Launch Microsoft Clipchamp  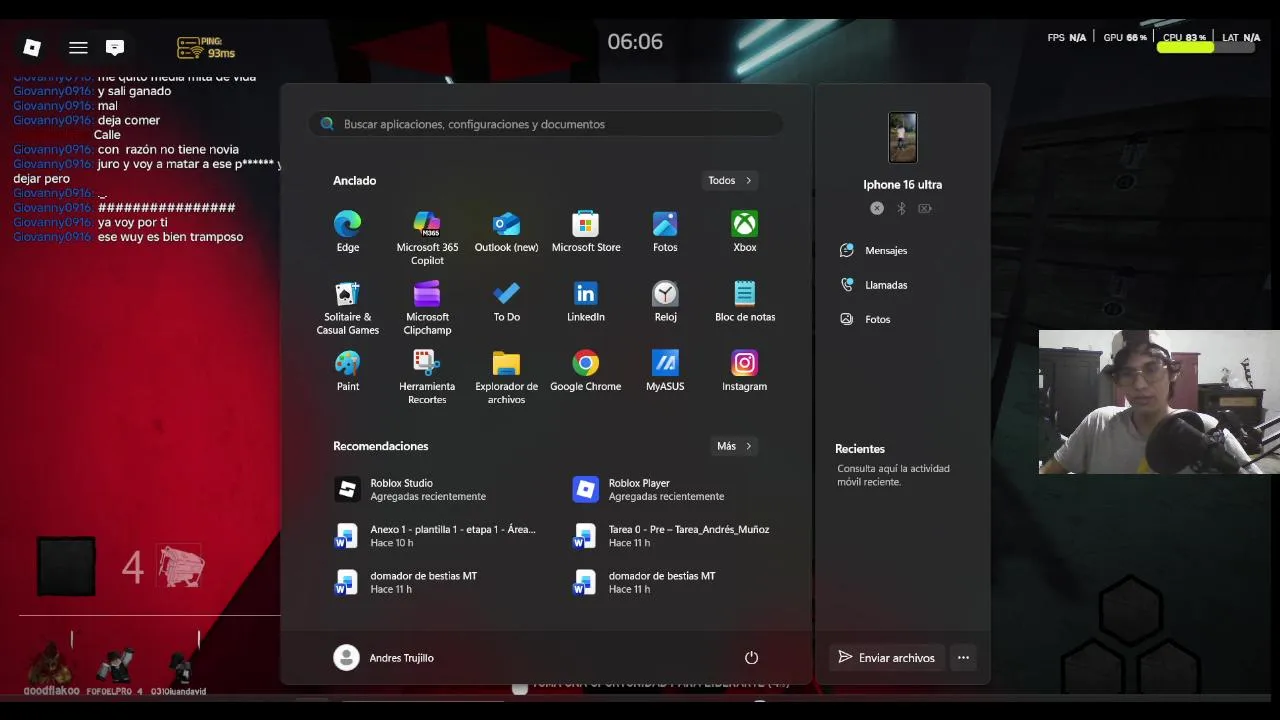pyautogui.click(x=427, y=307)
